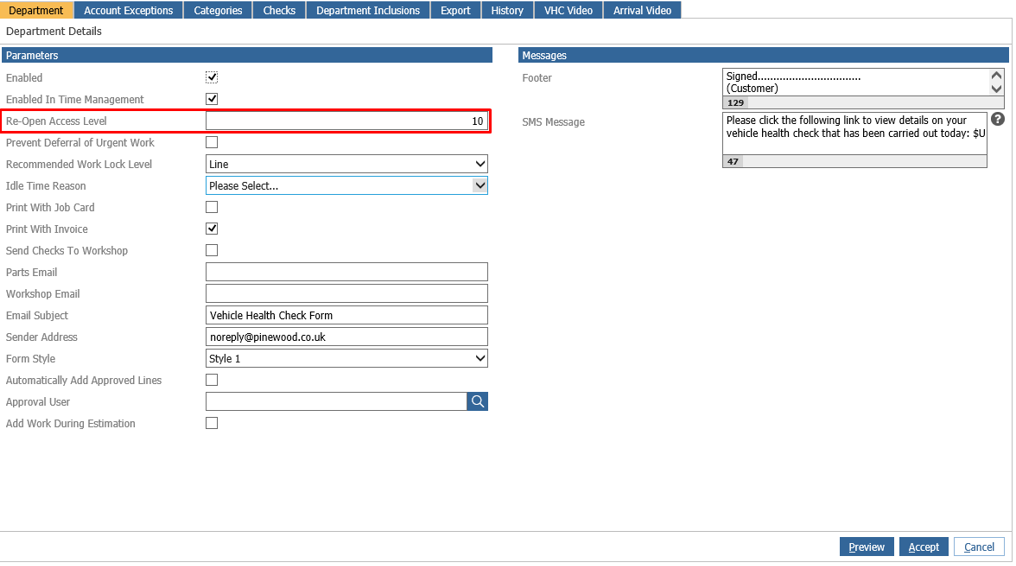Click the Accept button

[923, 547]
